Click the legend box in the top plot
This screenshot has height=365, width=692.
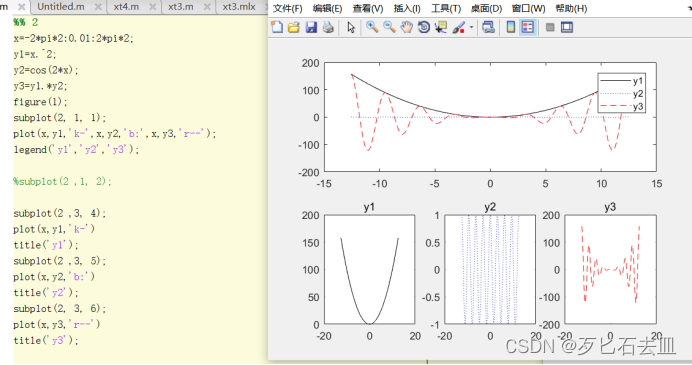621,93
